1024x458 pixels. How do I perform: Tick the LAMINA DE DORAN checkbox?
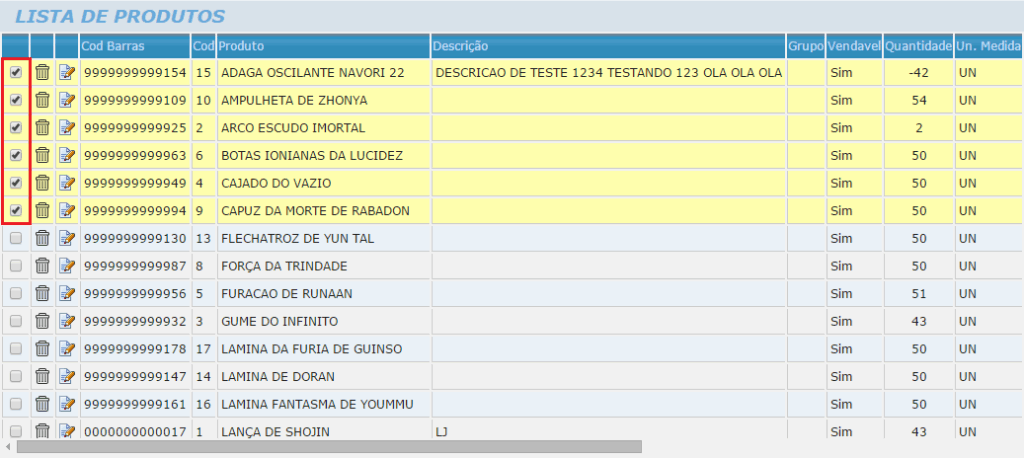[x=16, y=376]
